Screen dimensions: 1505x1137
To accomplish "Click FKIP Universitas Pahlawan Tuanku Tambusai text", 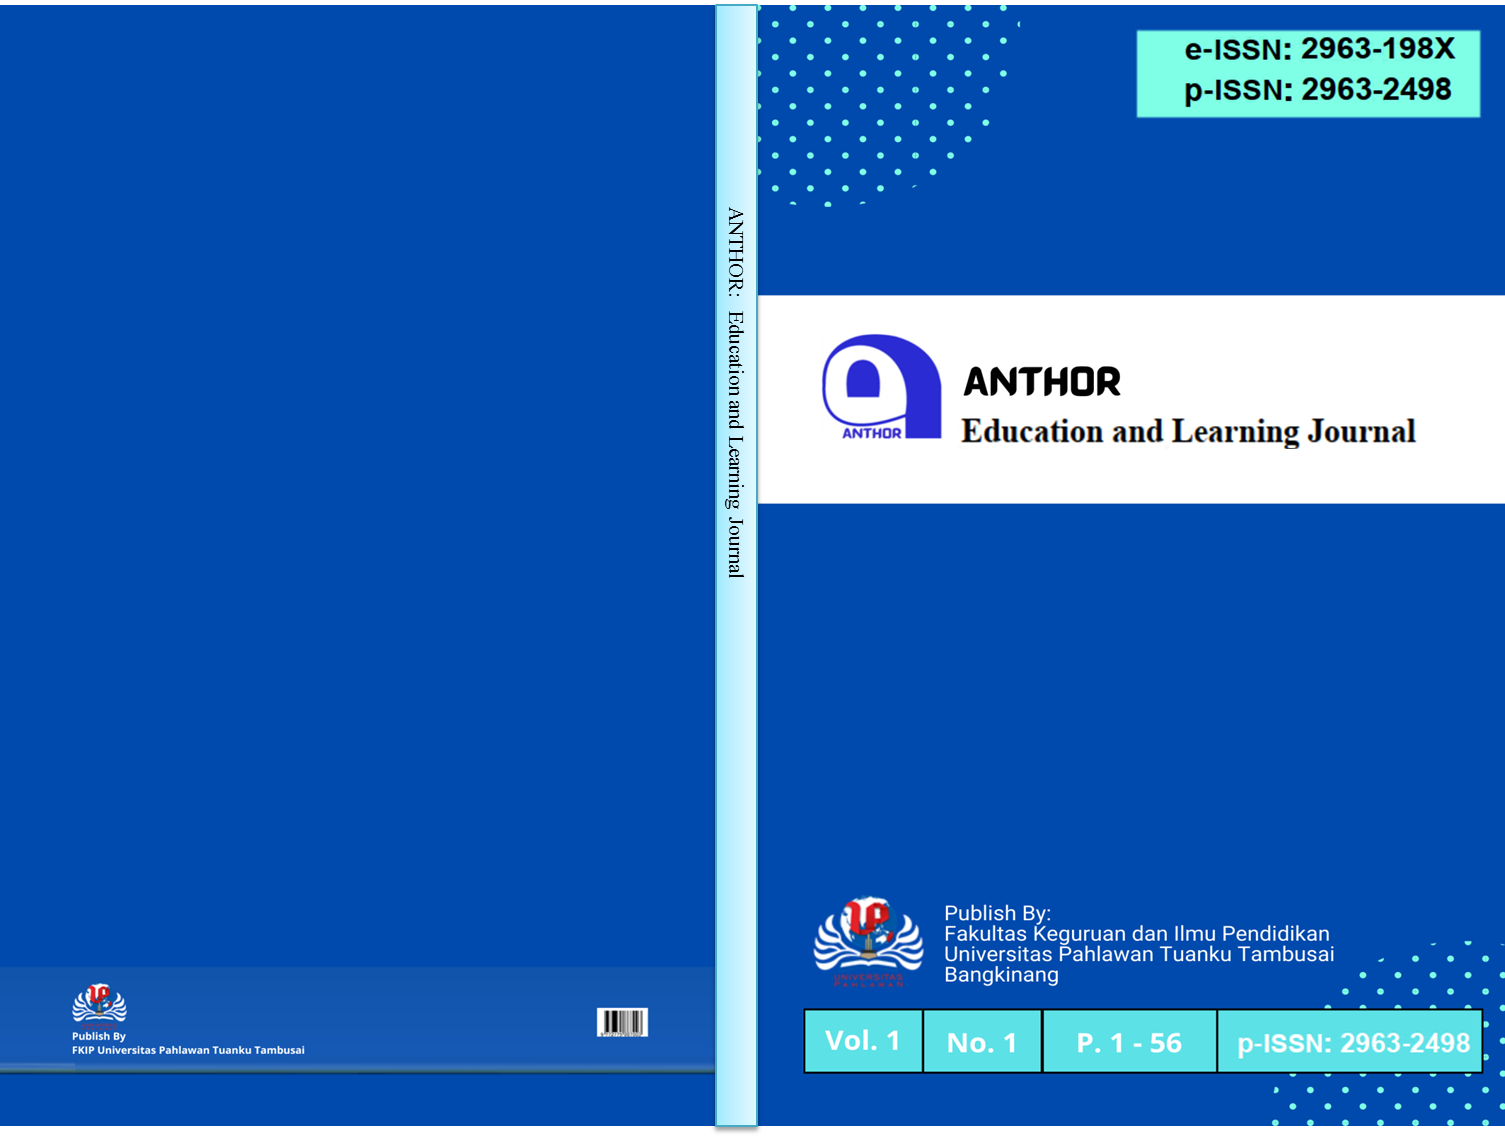I will (188, 1049).
